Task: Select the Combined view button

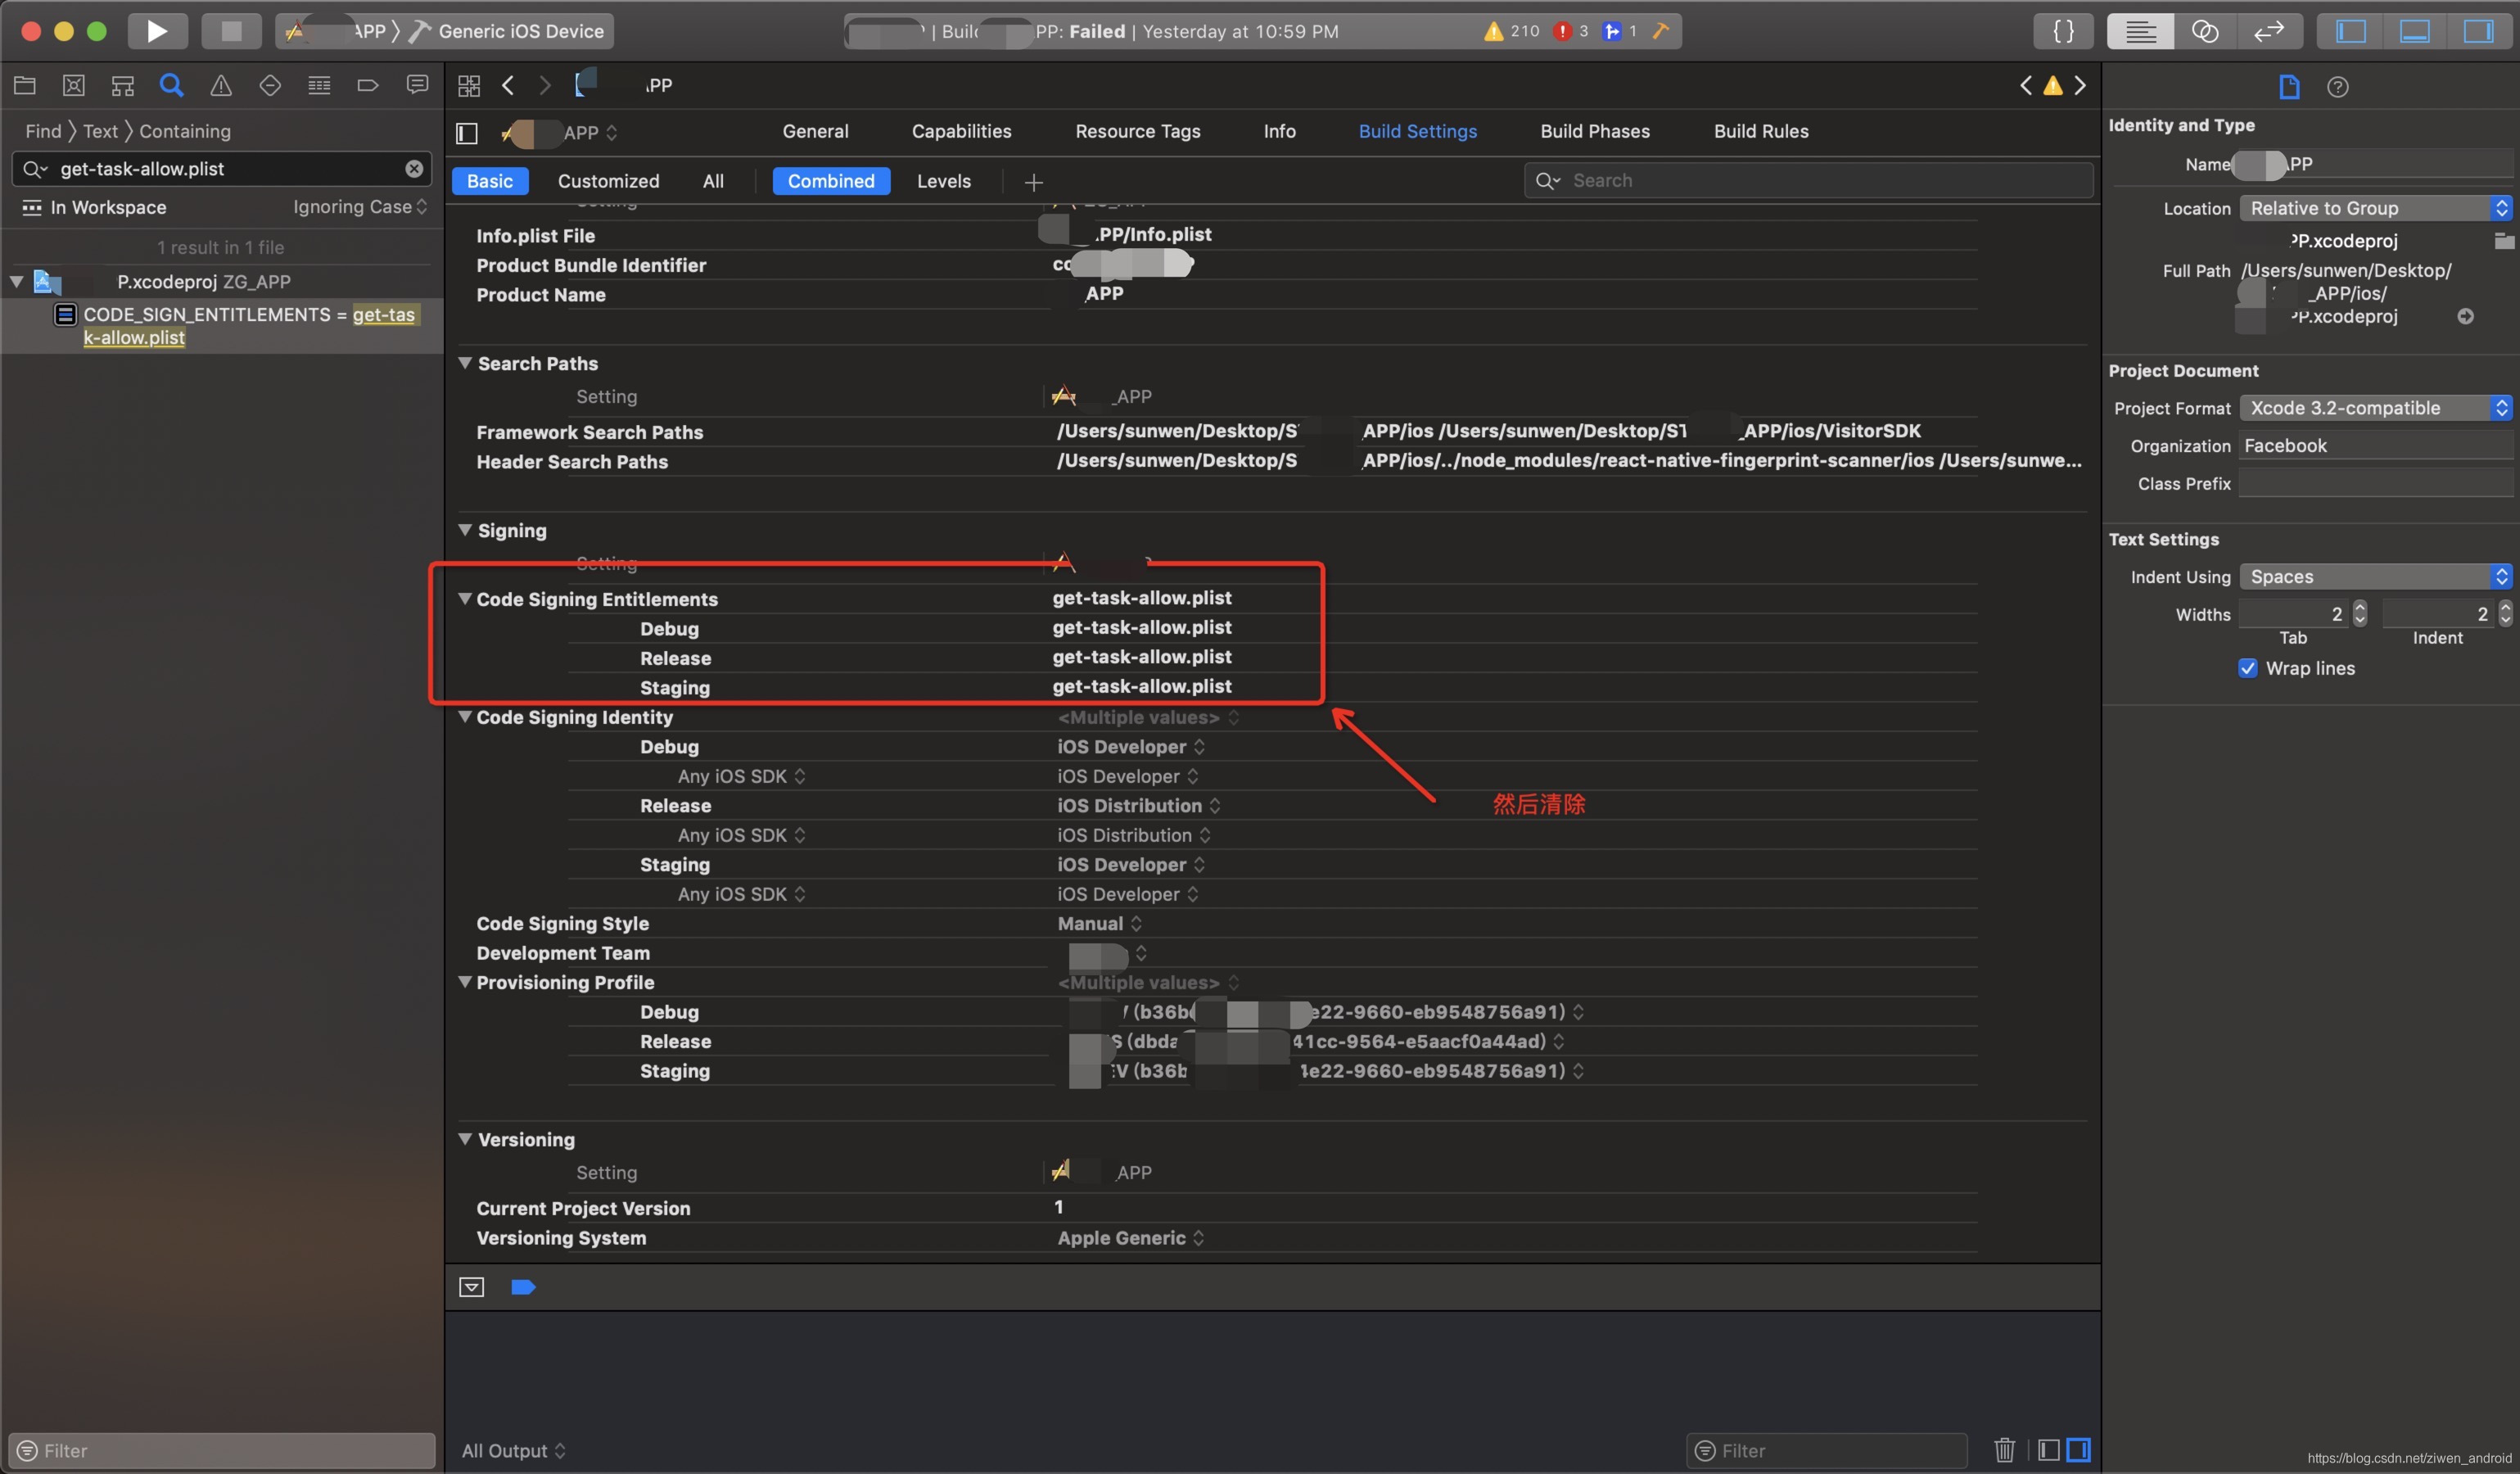Action: click(831, 181)
